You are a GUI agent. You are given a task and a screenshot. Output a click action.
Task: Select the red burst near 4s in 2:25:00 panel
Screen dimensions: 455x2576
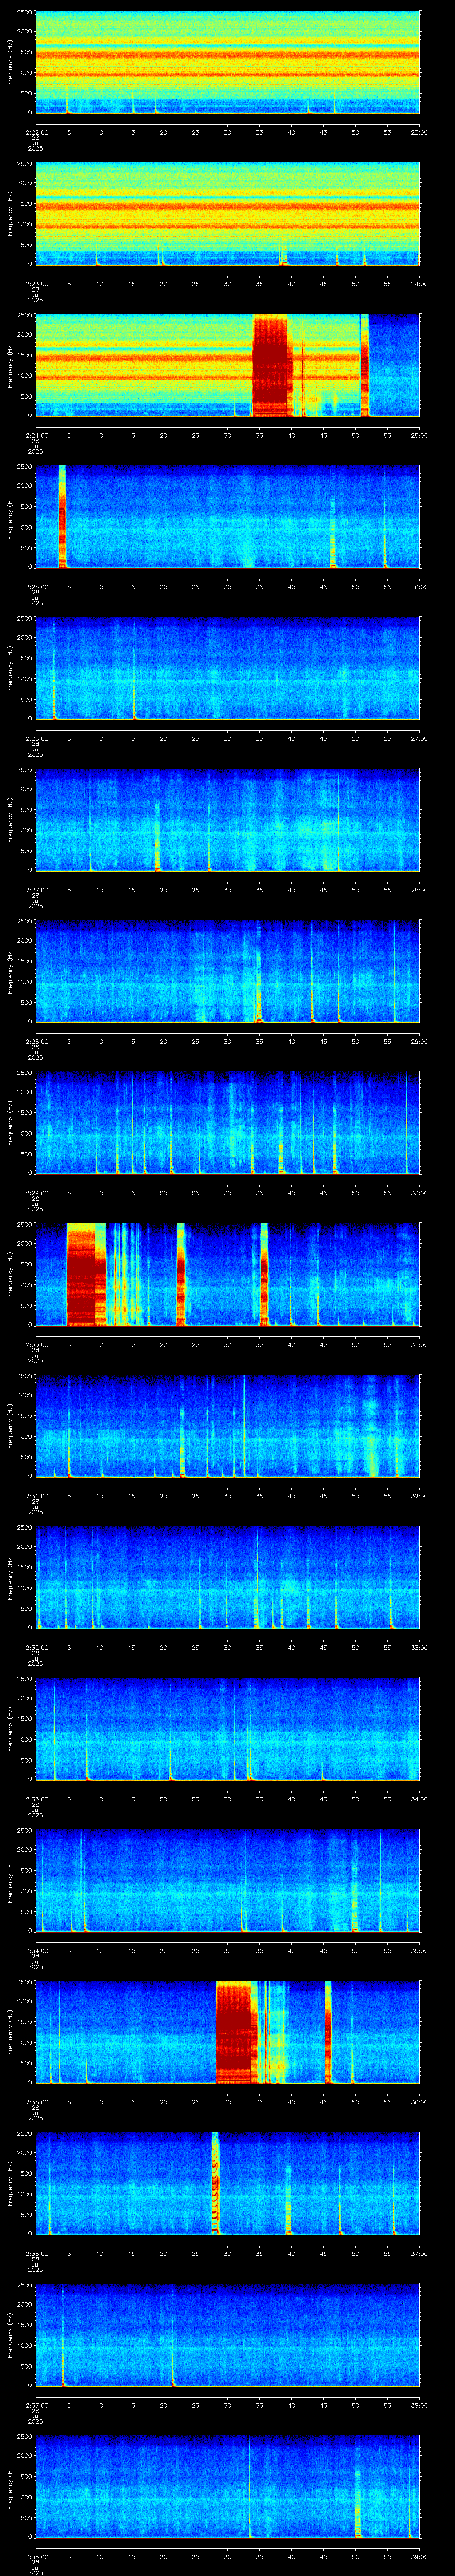tap(62, 517)
